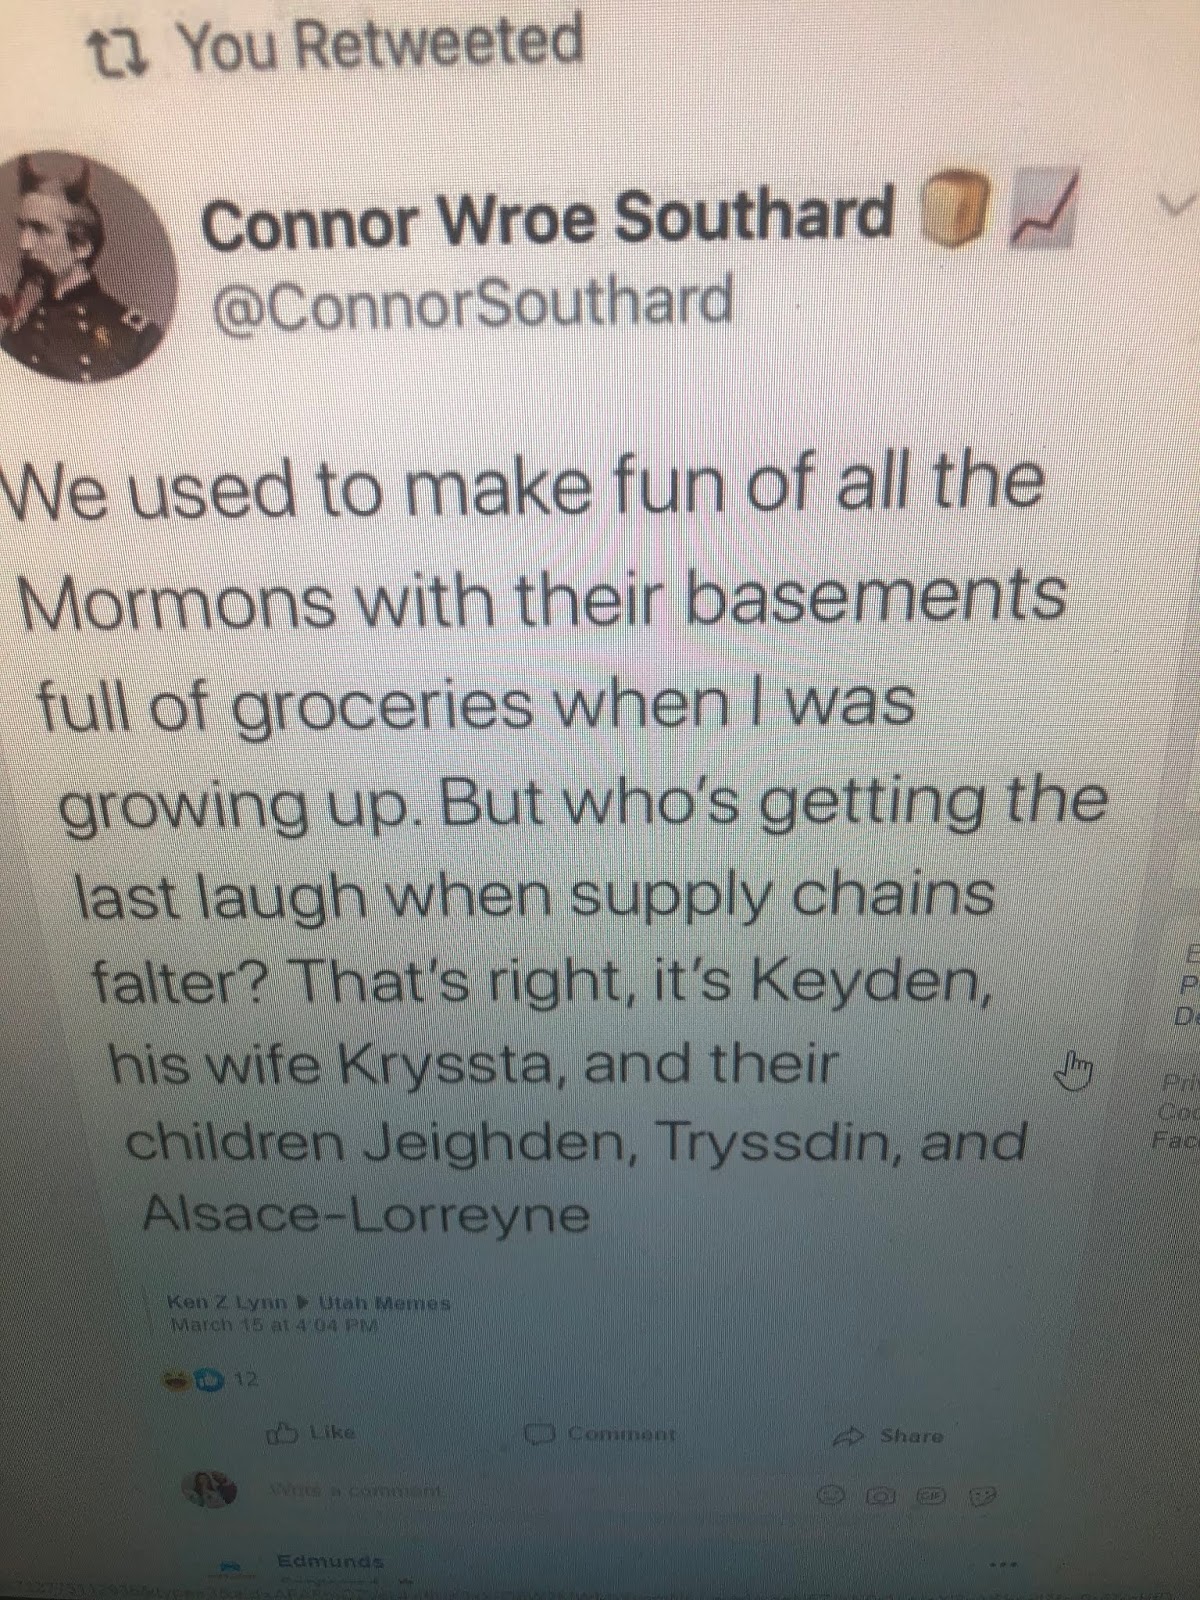Click the Connor Wroe Southard display name
The height and width of the screenshot is (1600, 1200).
click(x=547, y=217)
